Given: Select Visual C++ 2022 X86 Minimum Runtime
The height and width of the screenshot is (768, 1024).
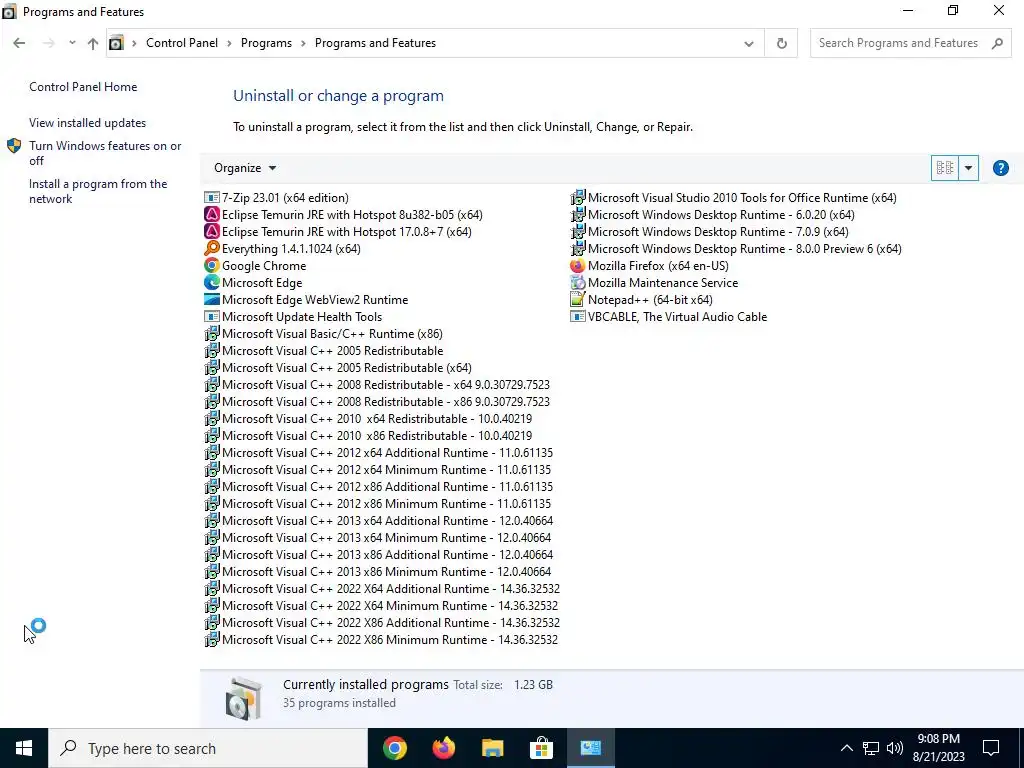Looking at the screenshot, I should [x=381, y=639].
